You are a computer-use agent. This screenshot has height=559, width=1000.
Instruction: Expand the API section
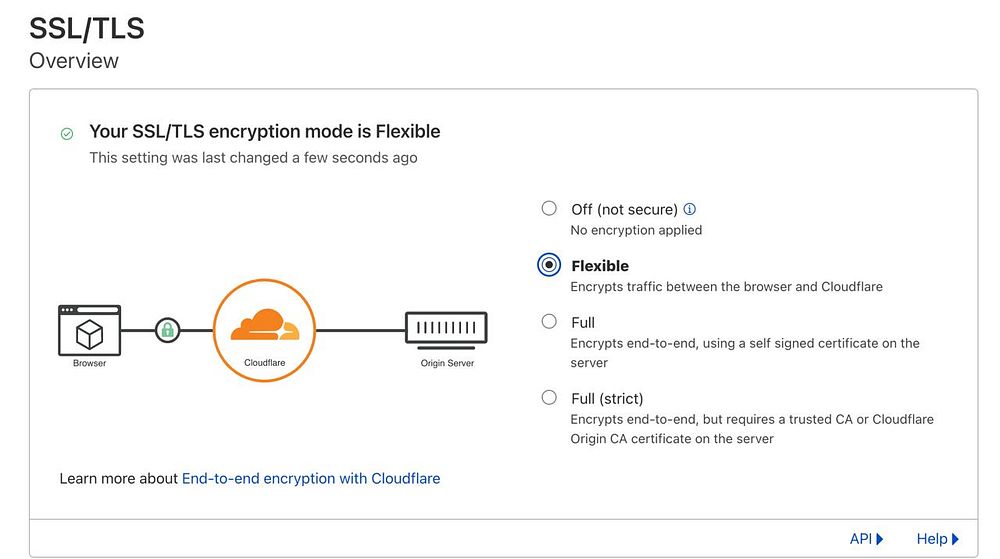(x=866, y=539)
